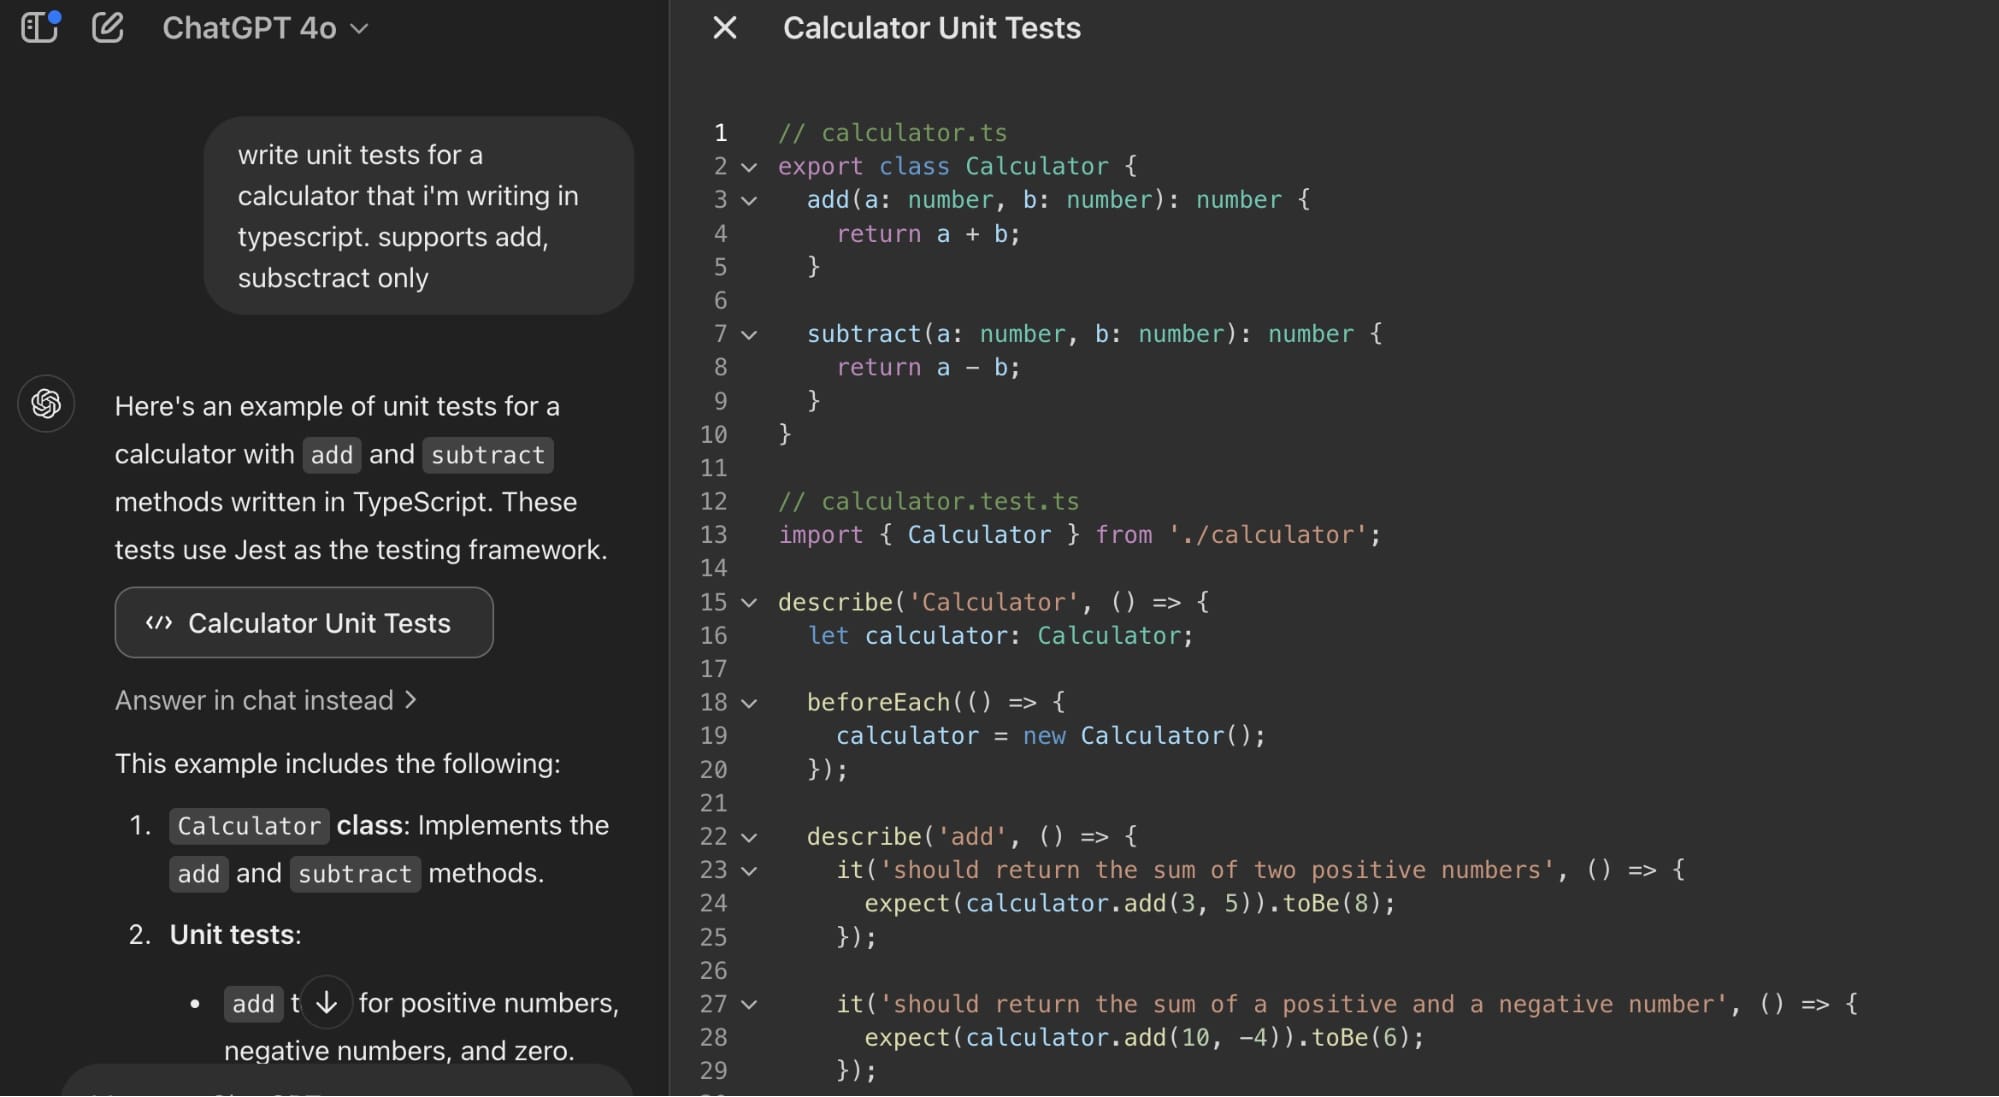Collapse the first it() test at line 23
The height and width of the screenshot is (1097, 1999).
pyautogui.click(x=749, y=871)
